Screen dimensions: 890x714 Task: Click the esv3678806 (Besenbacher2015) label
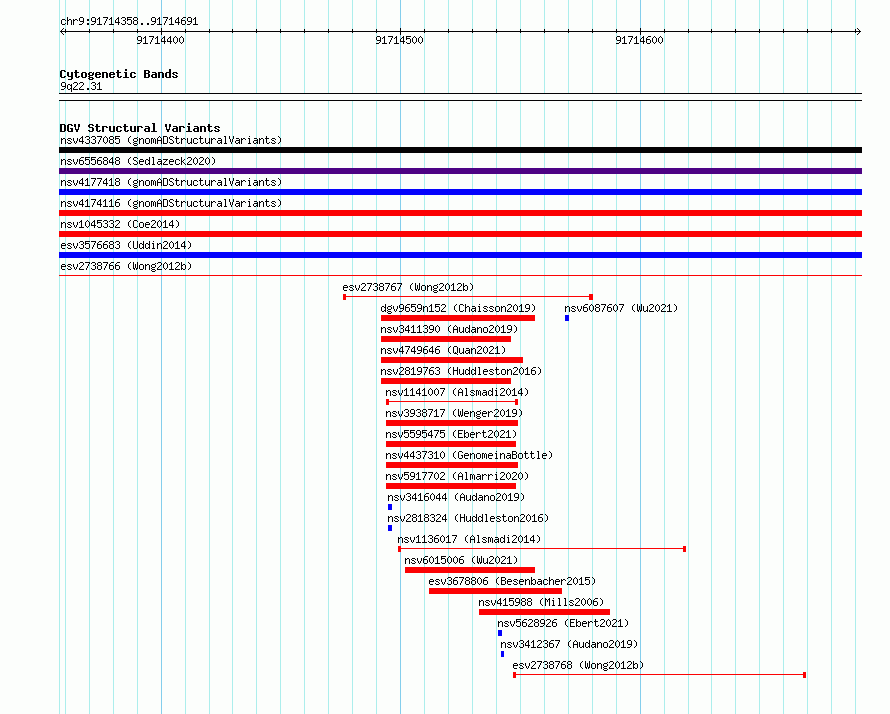coord(512,581)
